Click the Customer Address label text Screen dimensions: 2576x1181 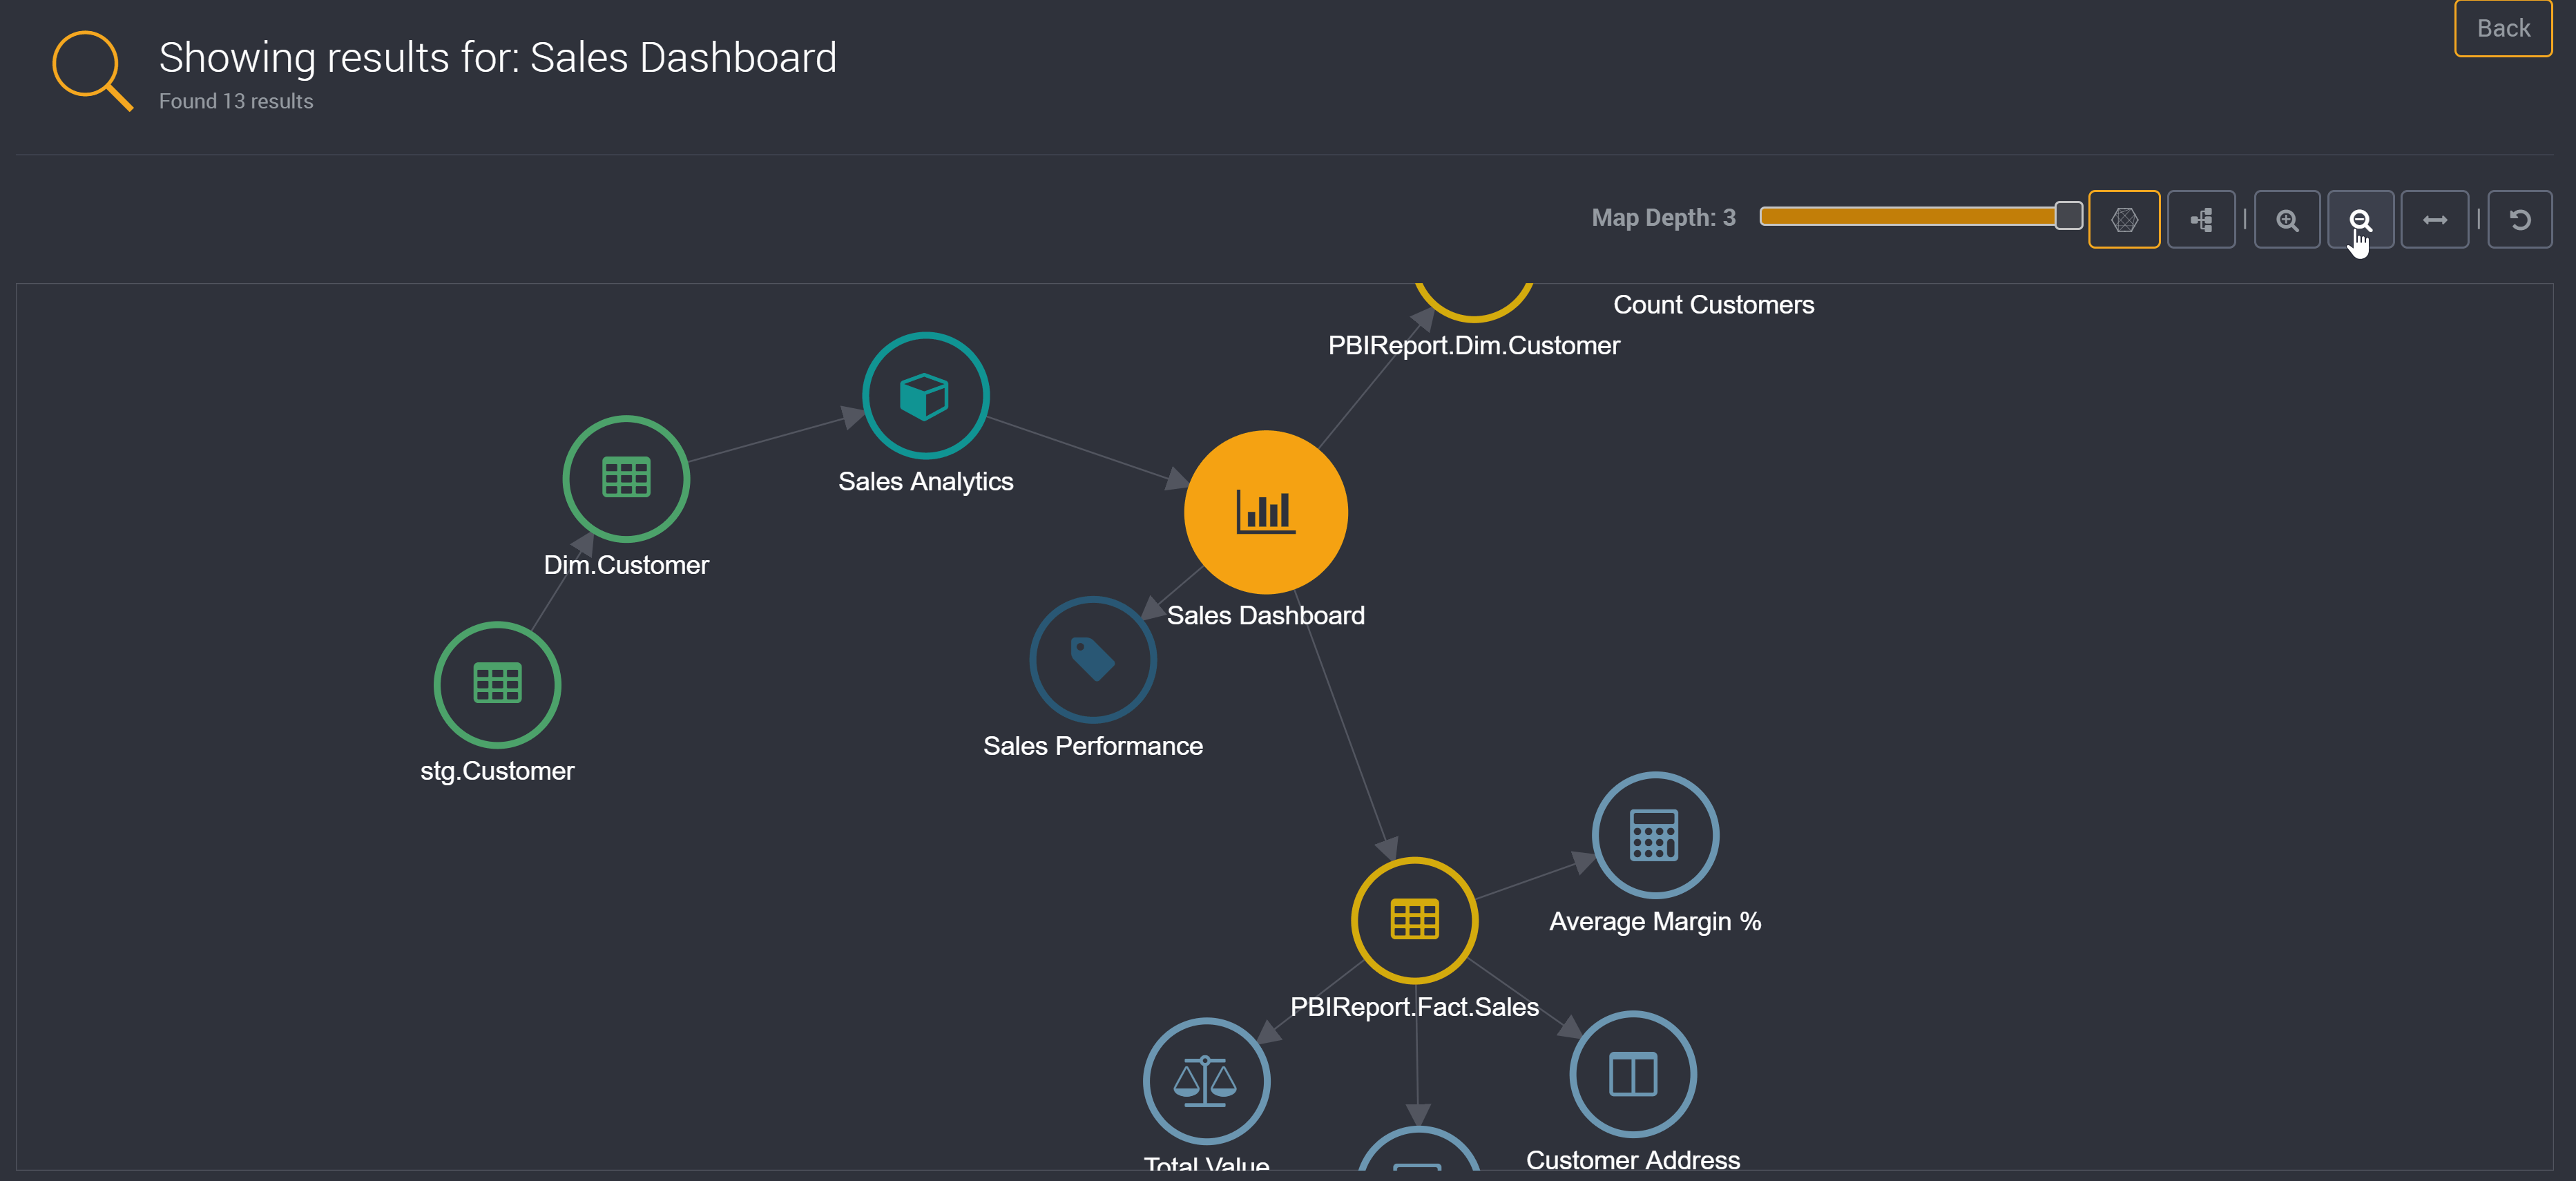coord(1633,1160)
